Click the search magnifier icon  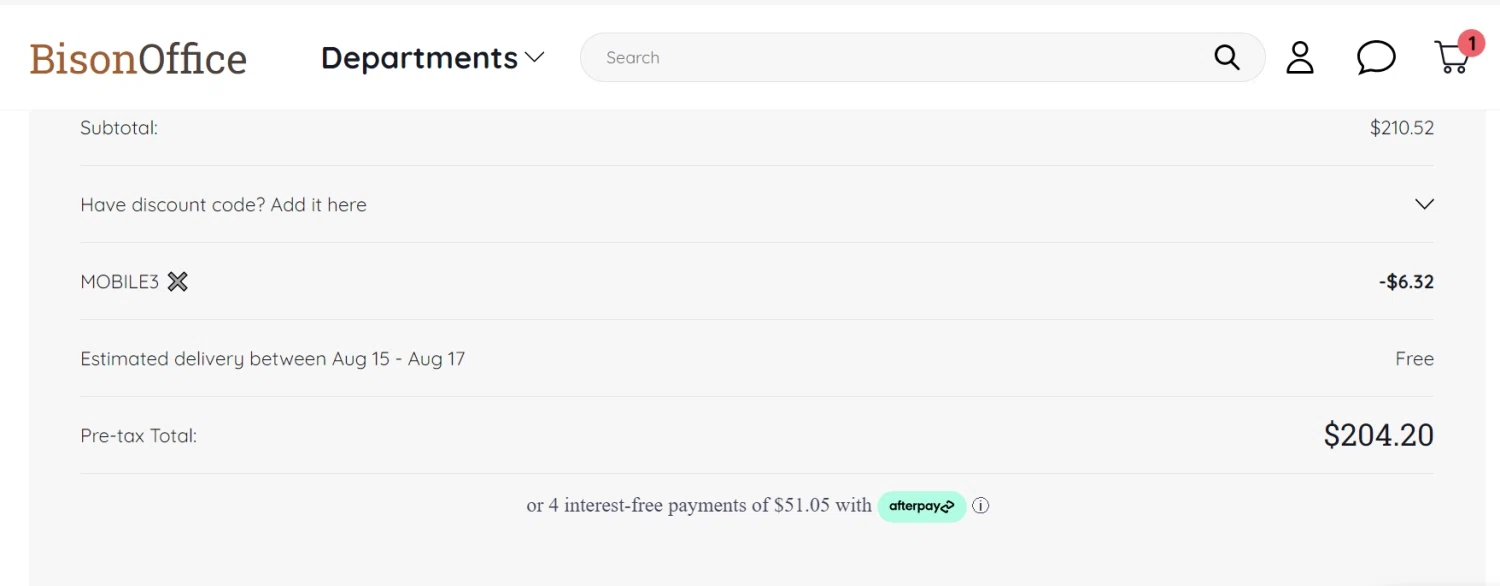[1227, 57]
